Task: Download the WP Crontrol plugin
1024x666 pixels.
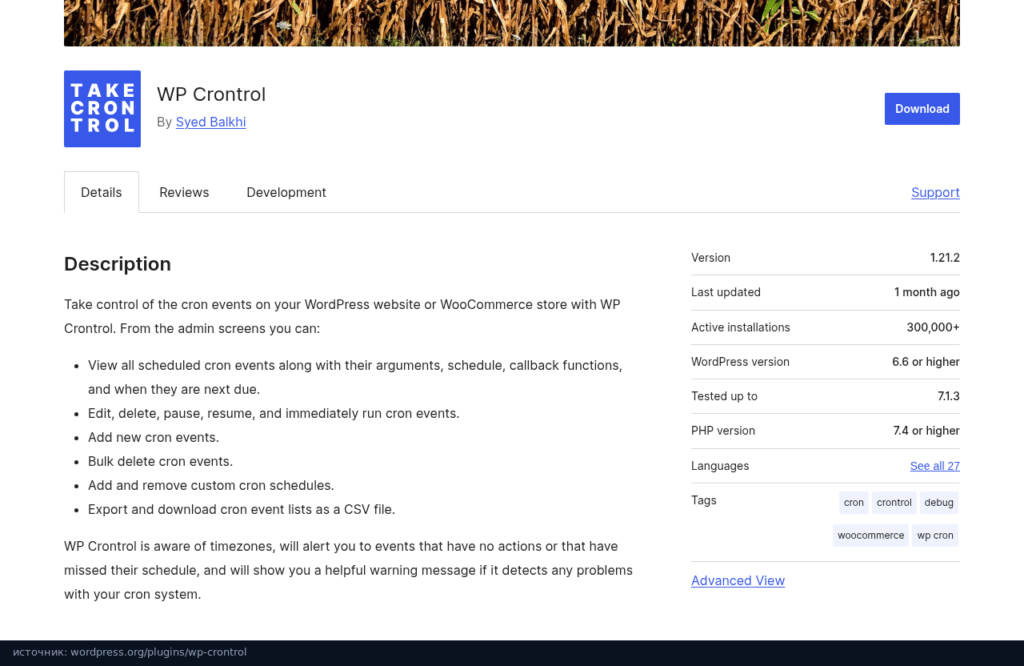Action: point(922,109)
